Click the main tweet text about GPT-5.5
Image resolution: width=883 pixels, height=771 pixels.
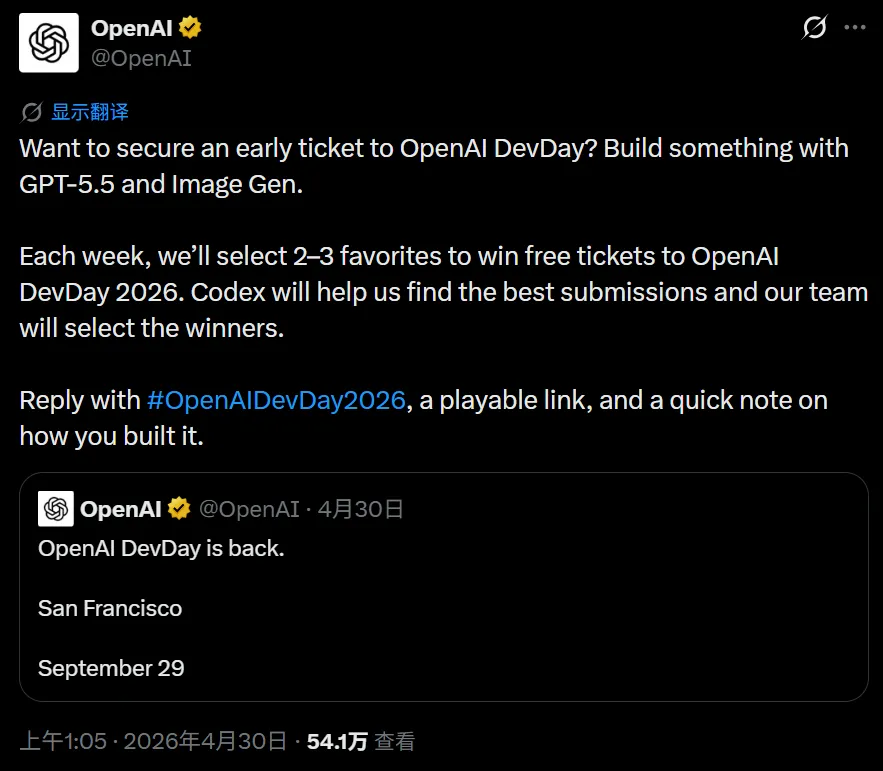pyautogui.click(x=434, y=166)
